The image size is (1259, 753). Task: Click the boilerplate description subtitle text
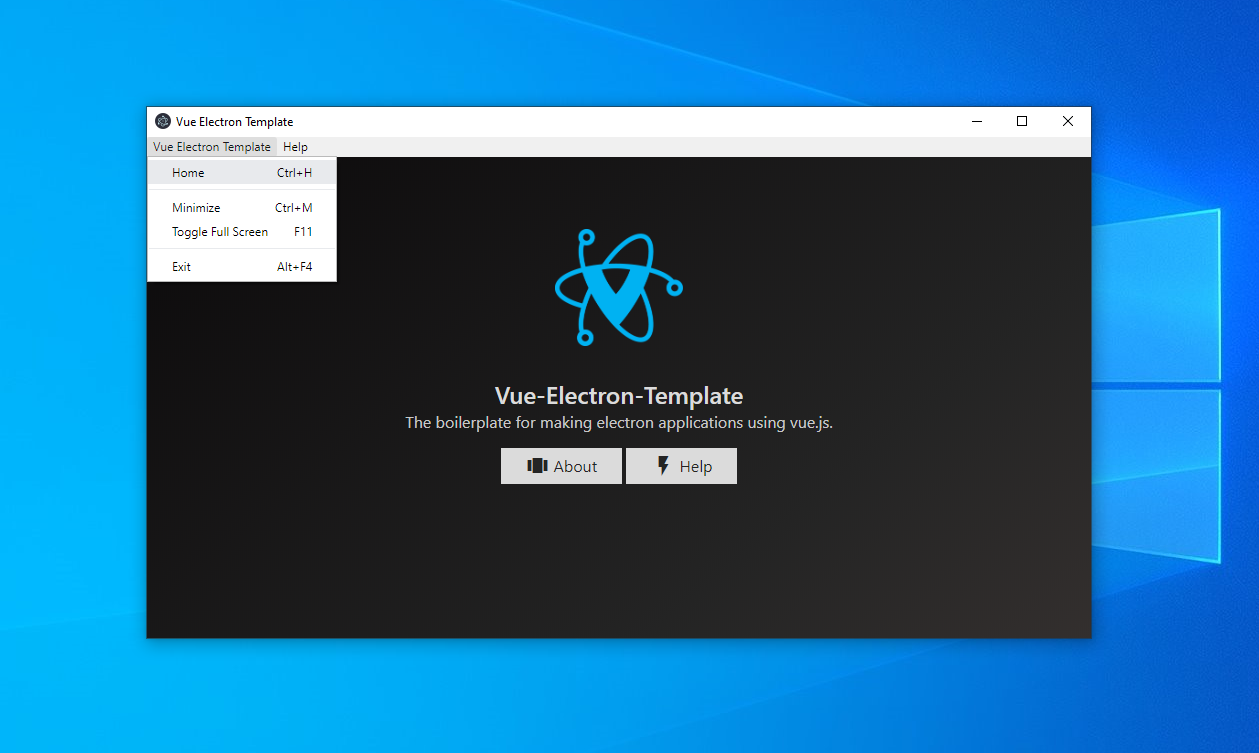tap(619, 423)
